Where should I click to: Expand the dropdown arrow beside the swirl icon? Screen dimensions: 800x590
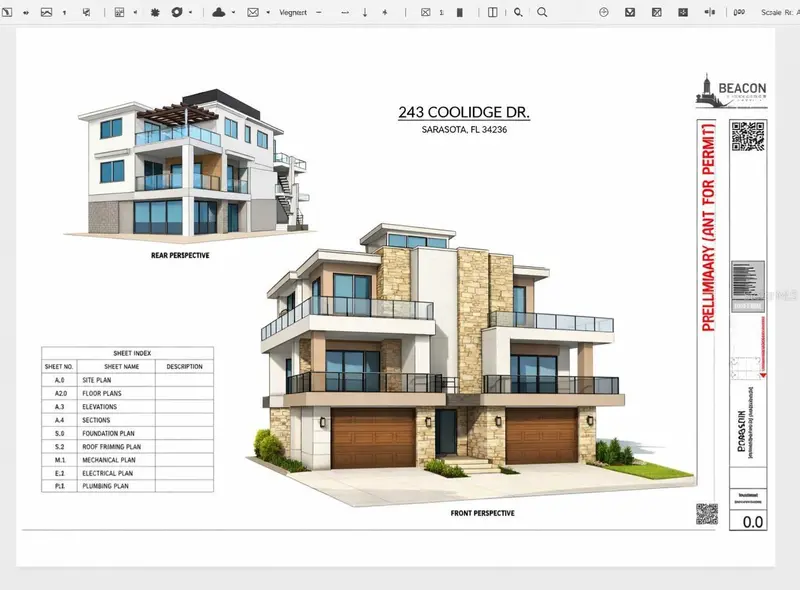191,12
